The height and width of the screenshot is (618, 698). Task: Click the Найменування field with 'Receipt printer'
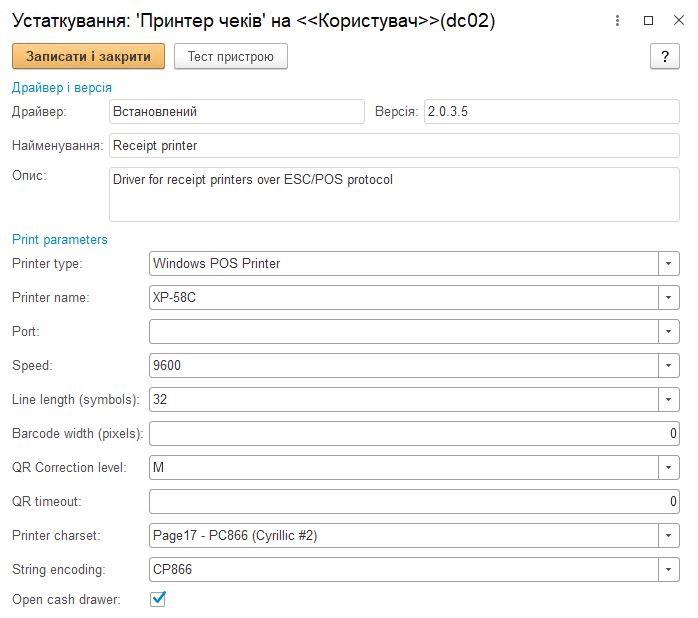pos(394,145)
